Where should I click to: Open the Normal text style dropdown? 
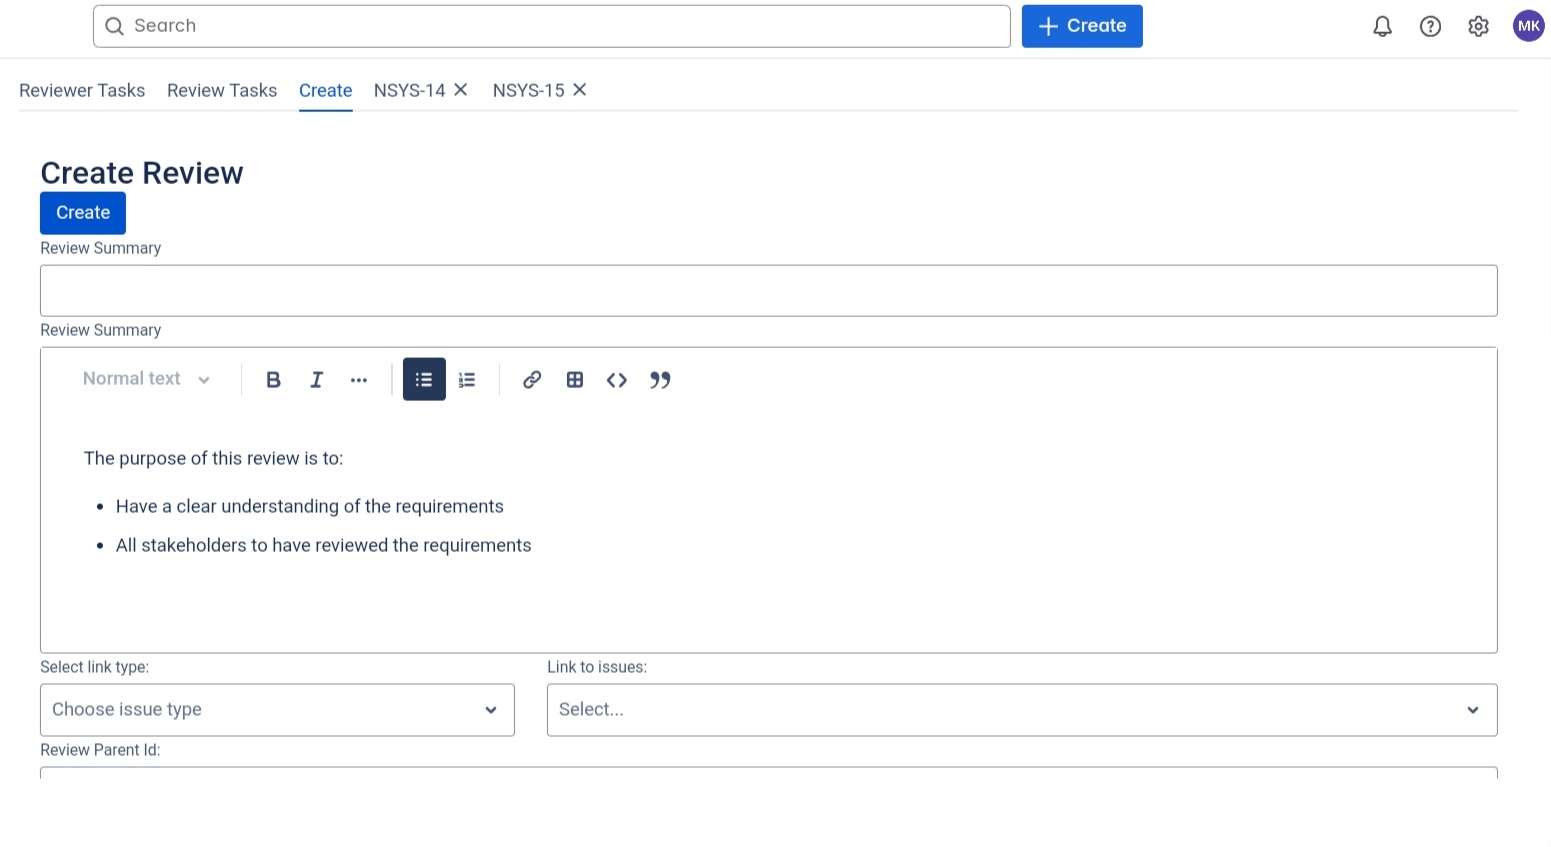tap(146, 379)
